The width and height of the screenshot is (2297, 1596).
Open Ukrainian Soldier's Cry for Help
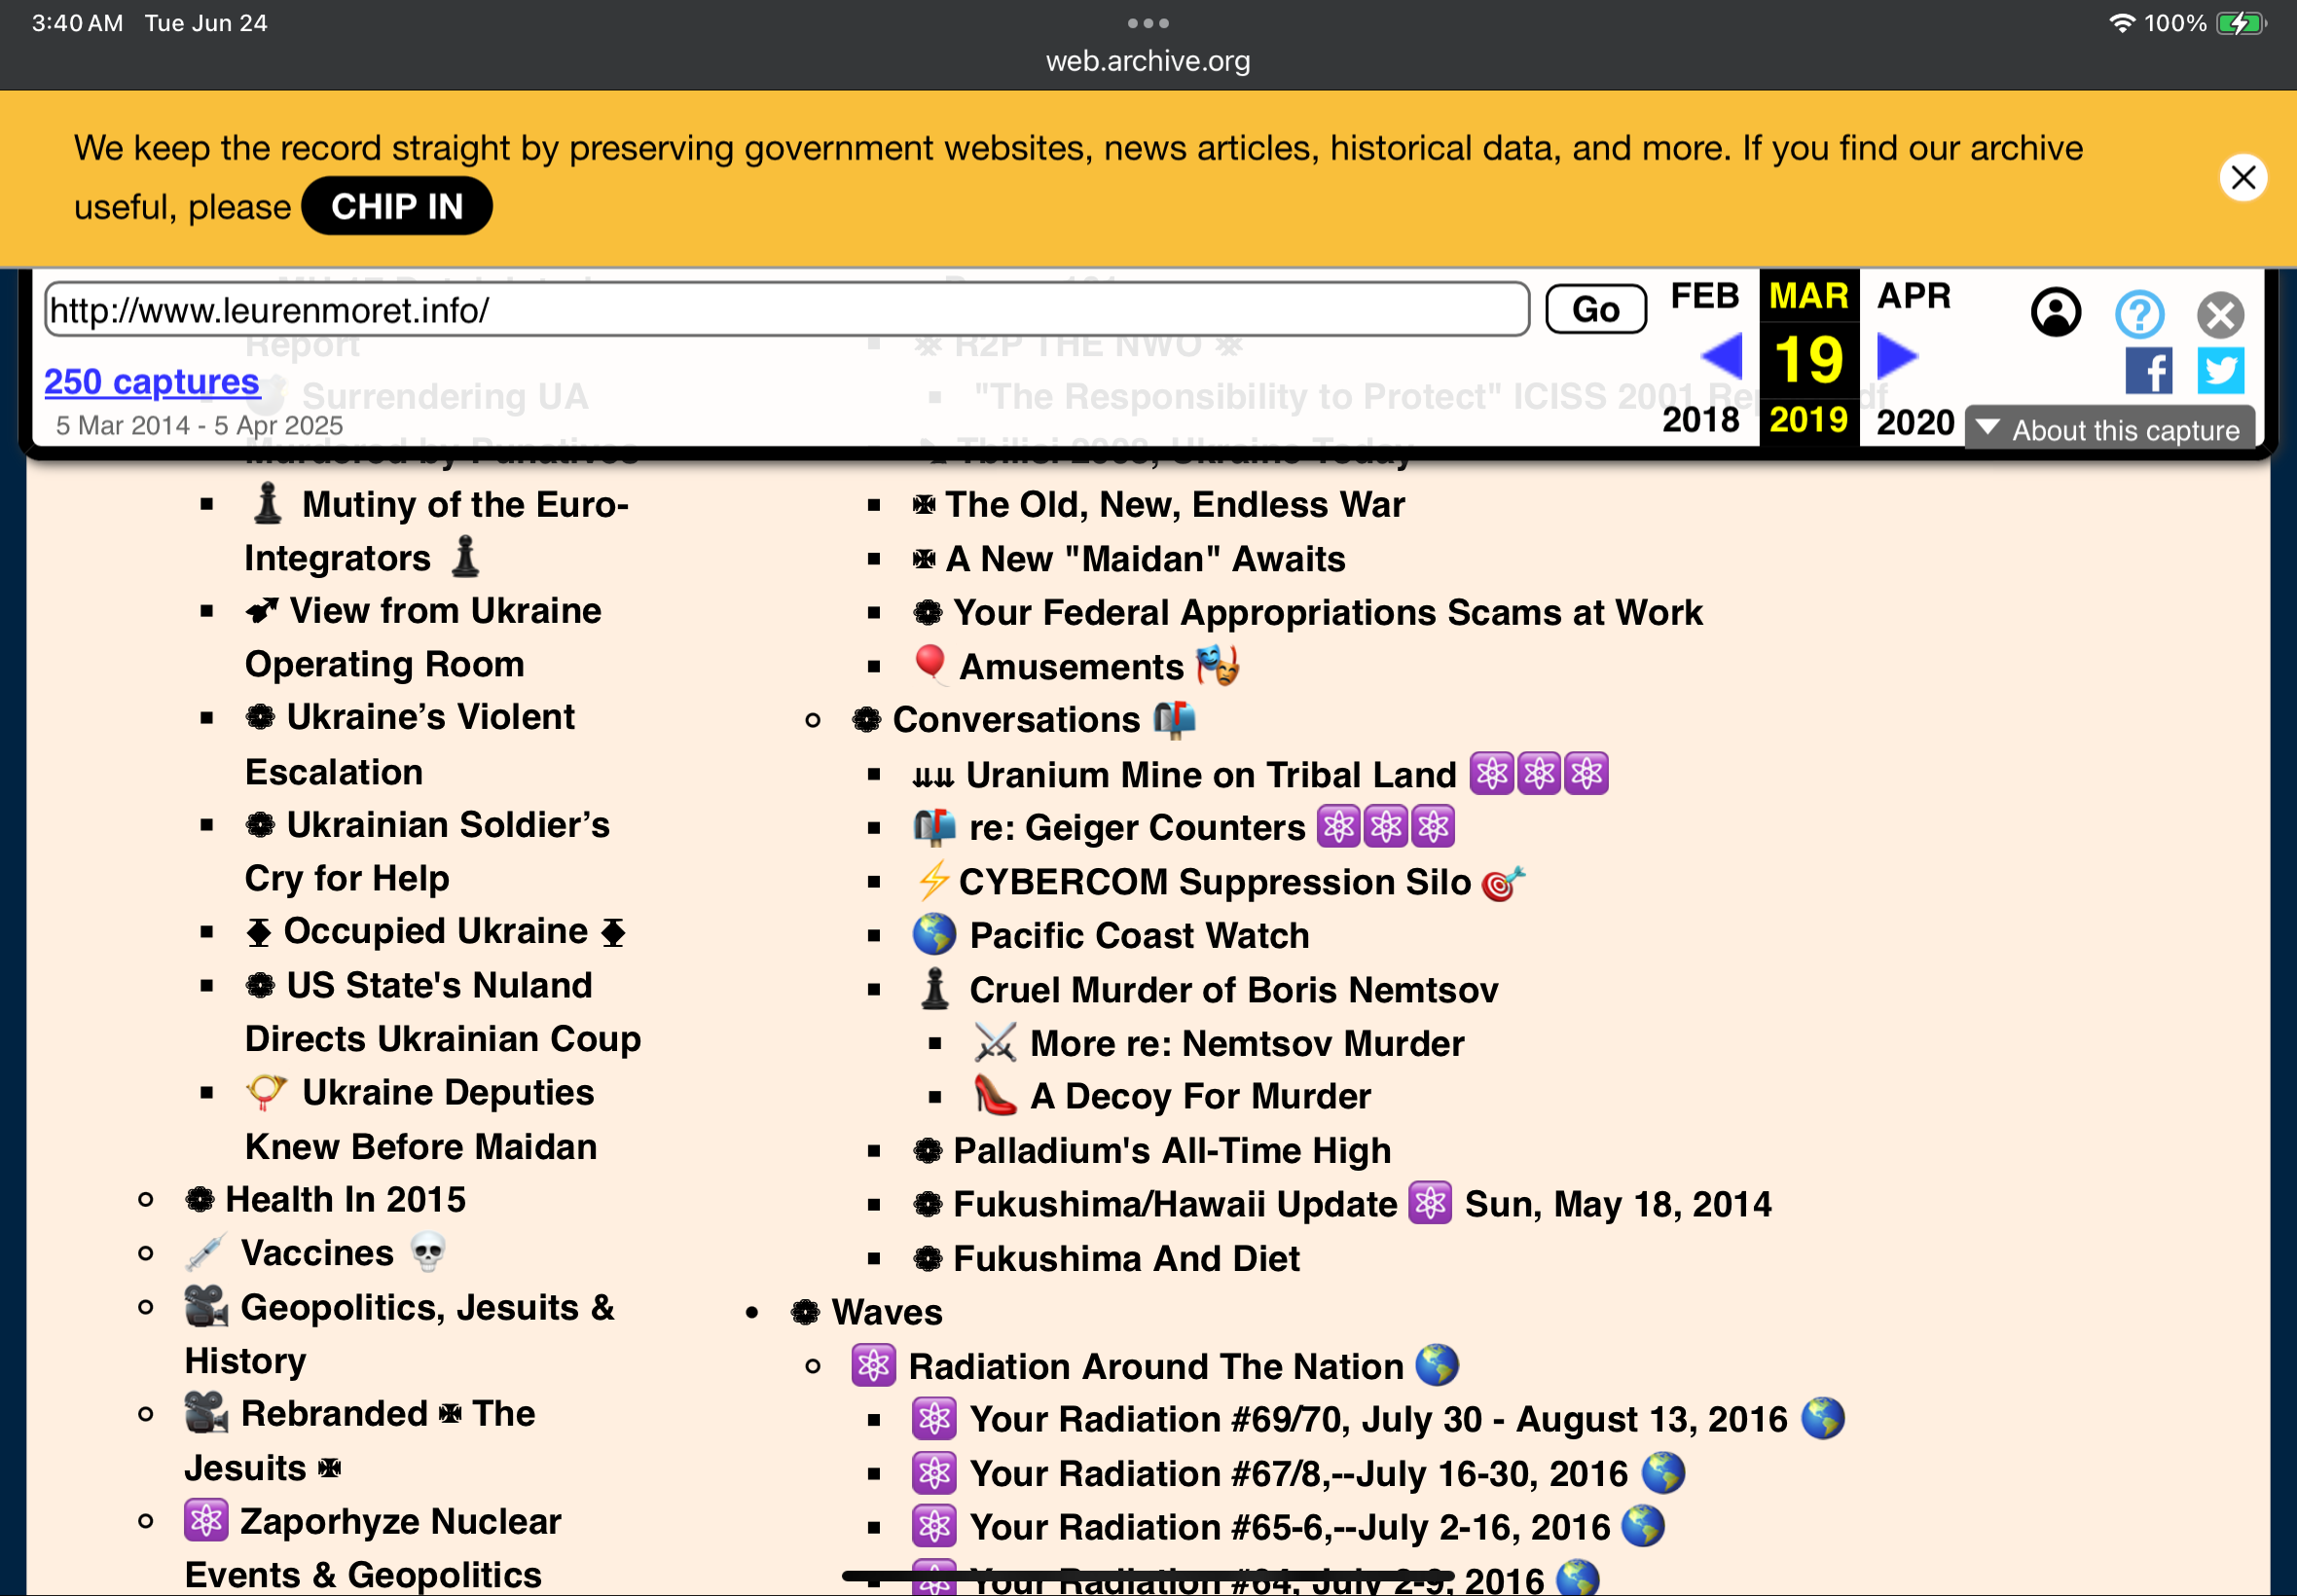[x=427, y=851]
